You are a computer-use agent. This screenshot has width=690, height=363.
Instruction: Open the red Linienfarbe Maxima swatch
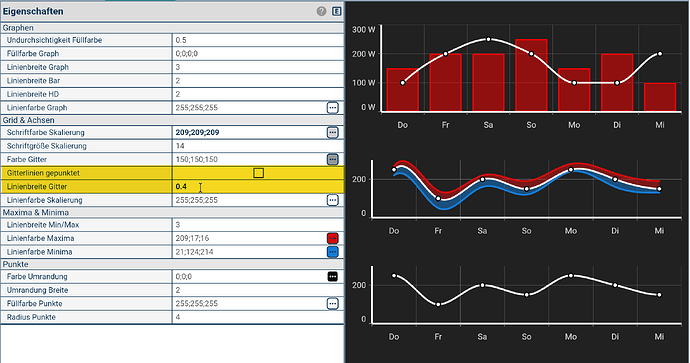[x=333, y=238]
